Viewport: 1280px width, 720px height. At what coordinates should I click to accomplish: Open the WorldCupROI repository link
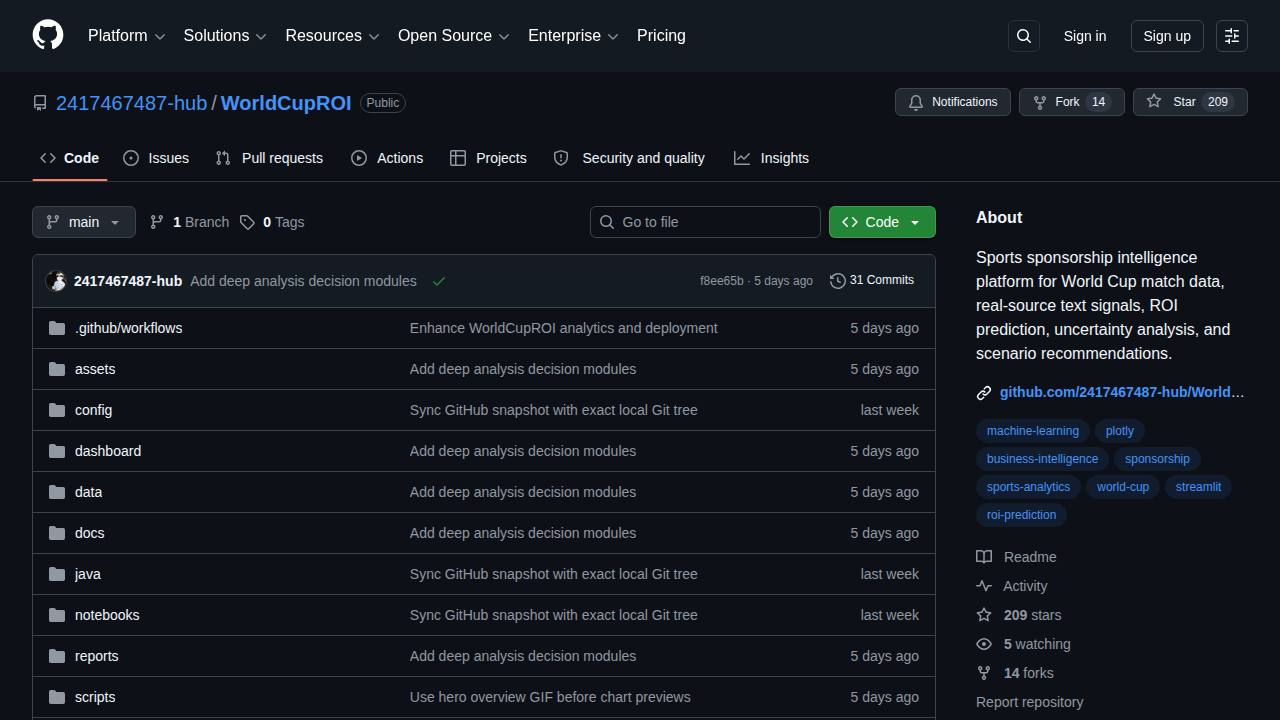[286, 103]
